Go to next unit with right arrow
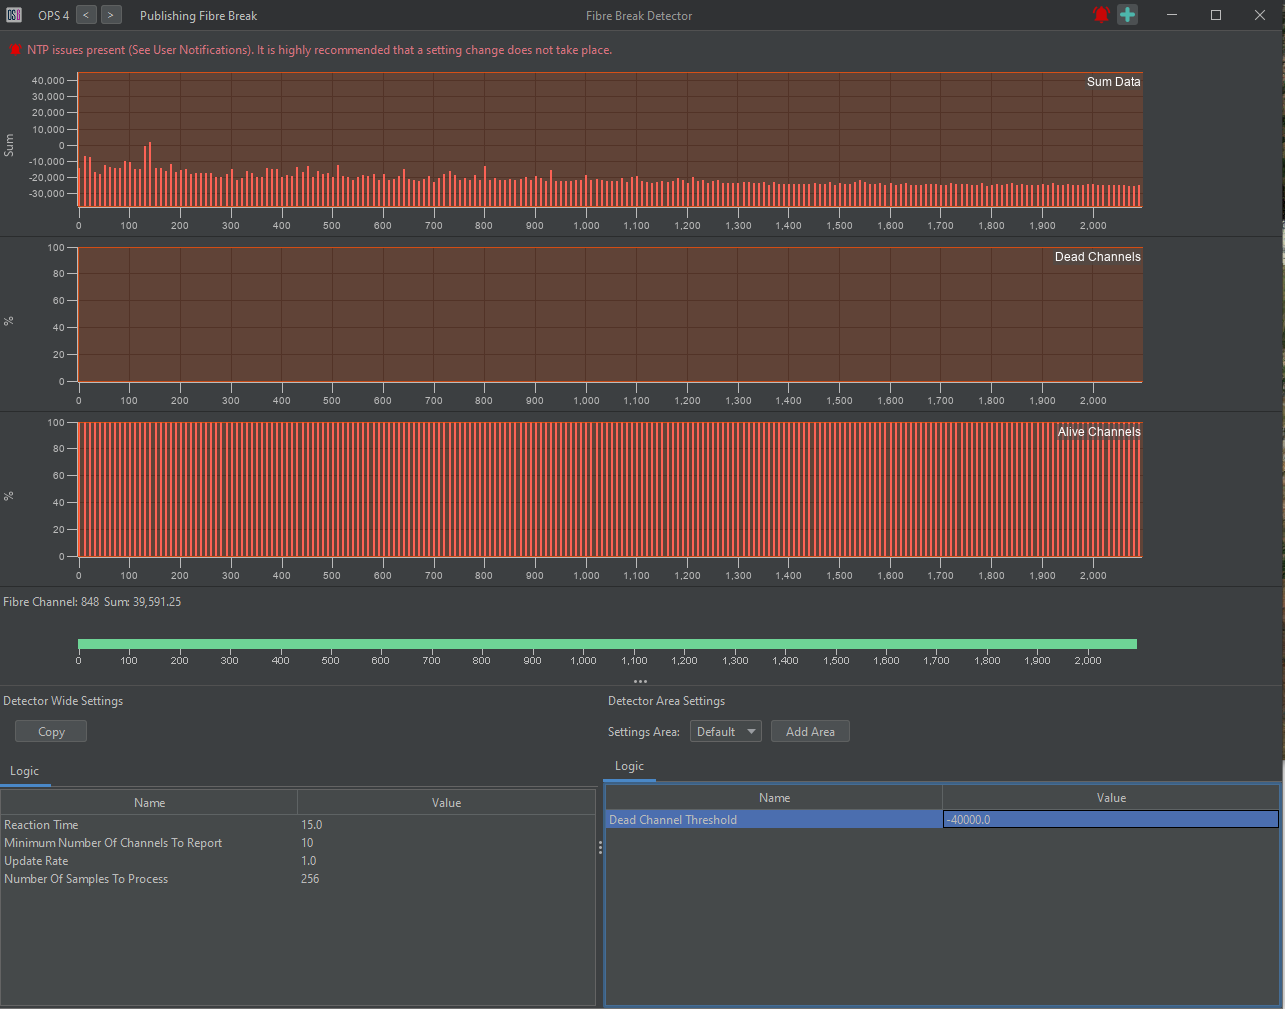Image resolution: width=1285 pixels, height=1009 pixels. 111,15
